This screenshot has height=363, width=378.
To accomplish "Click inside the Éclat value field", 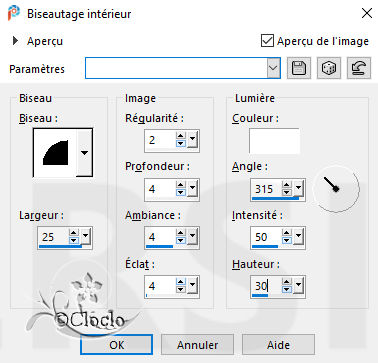I will [160, 286].
